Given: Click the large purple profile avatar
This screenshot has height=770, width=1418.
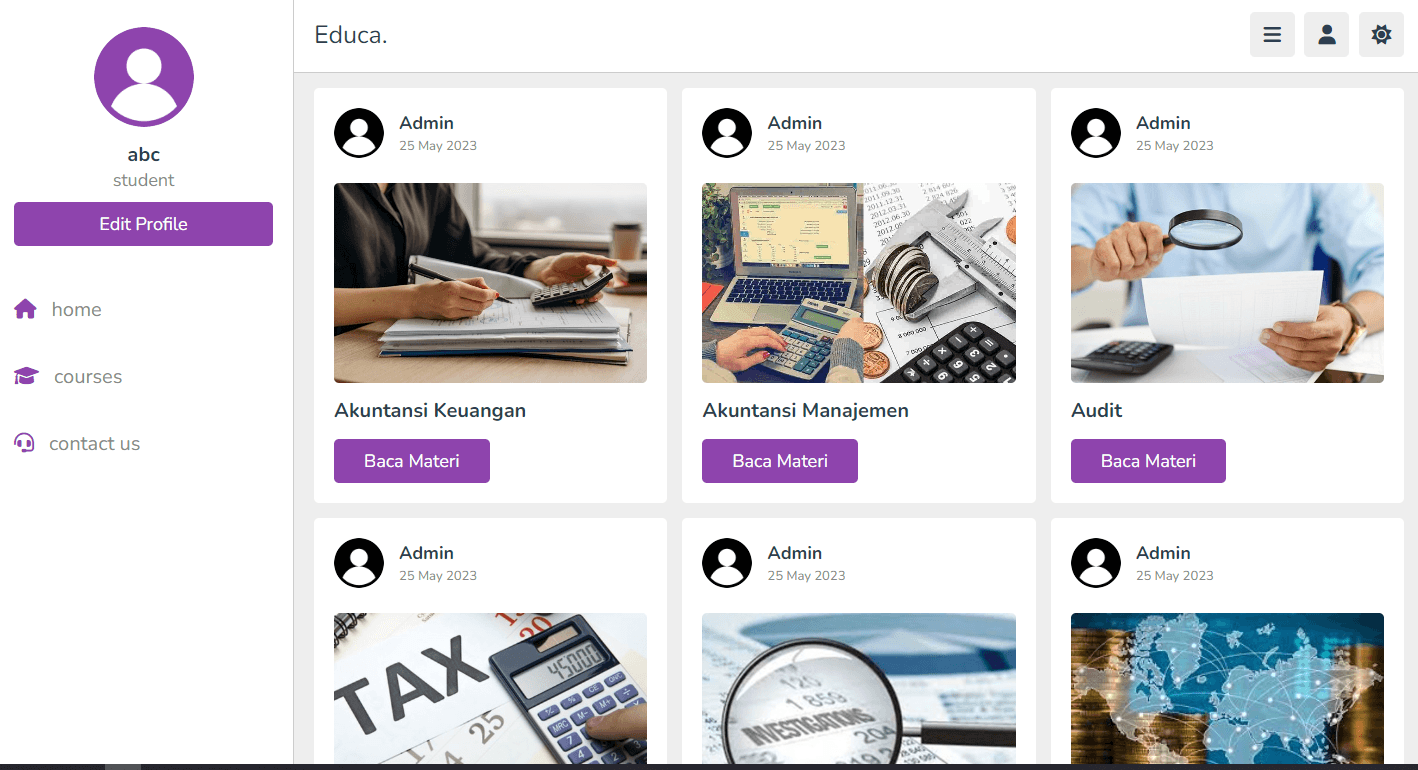Looking at the screenshot, I should 144,77.
